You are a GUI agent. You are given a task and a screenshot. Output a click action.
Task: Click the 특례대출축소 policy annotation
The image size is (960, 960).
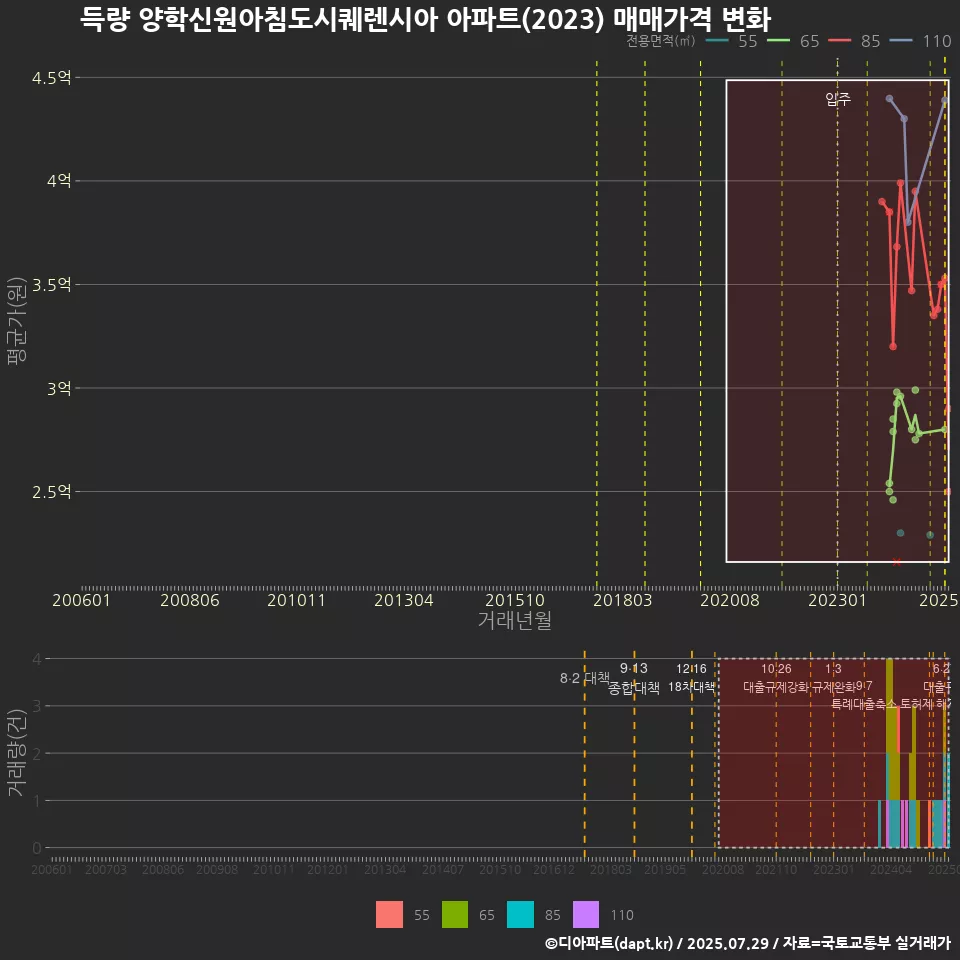(863, 704)
